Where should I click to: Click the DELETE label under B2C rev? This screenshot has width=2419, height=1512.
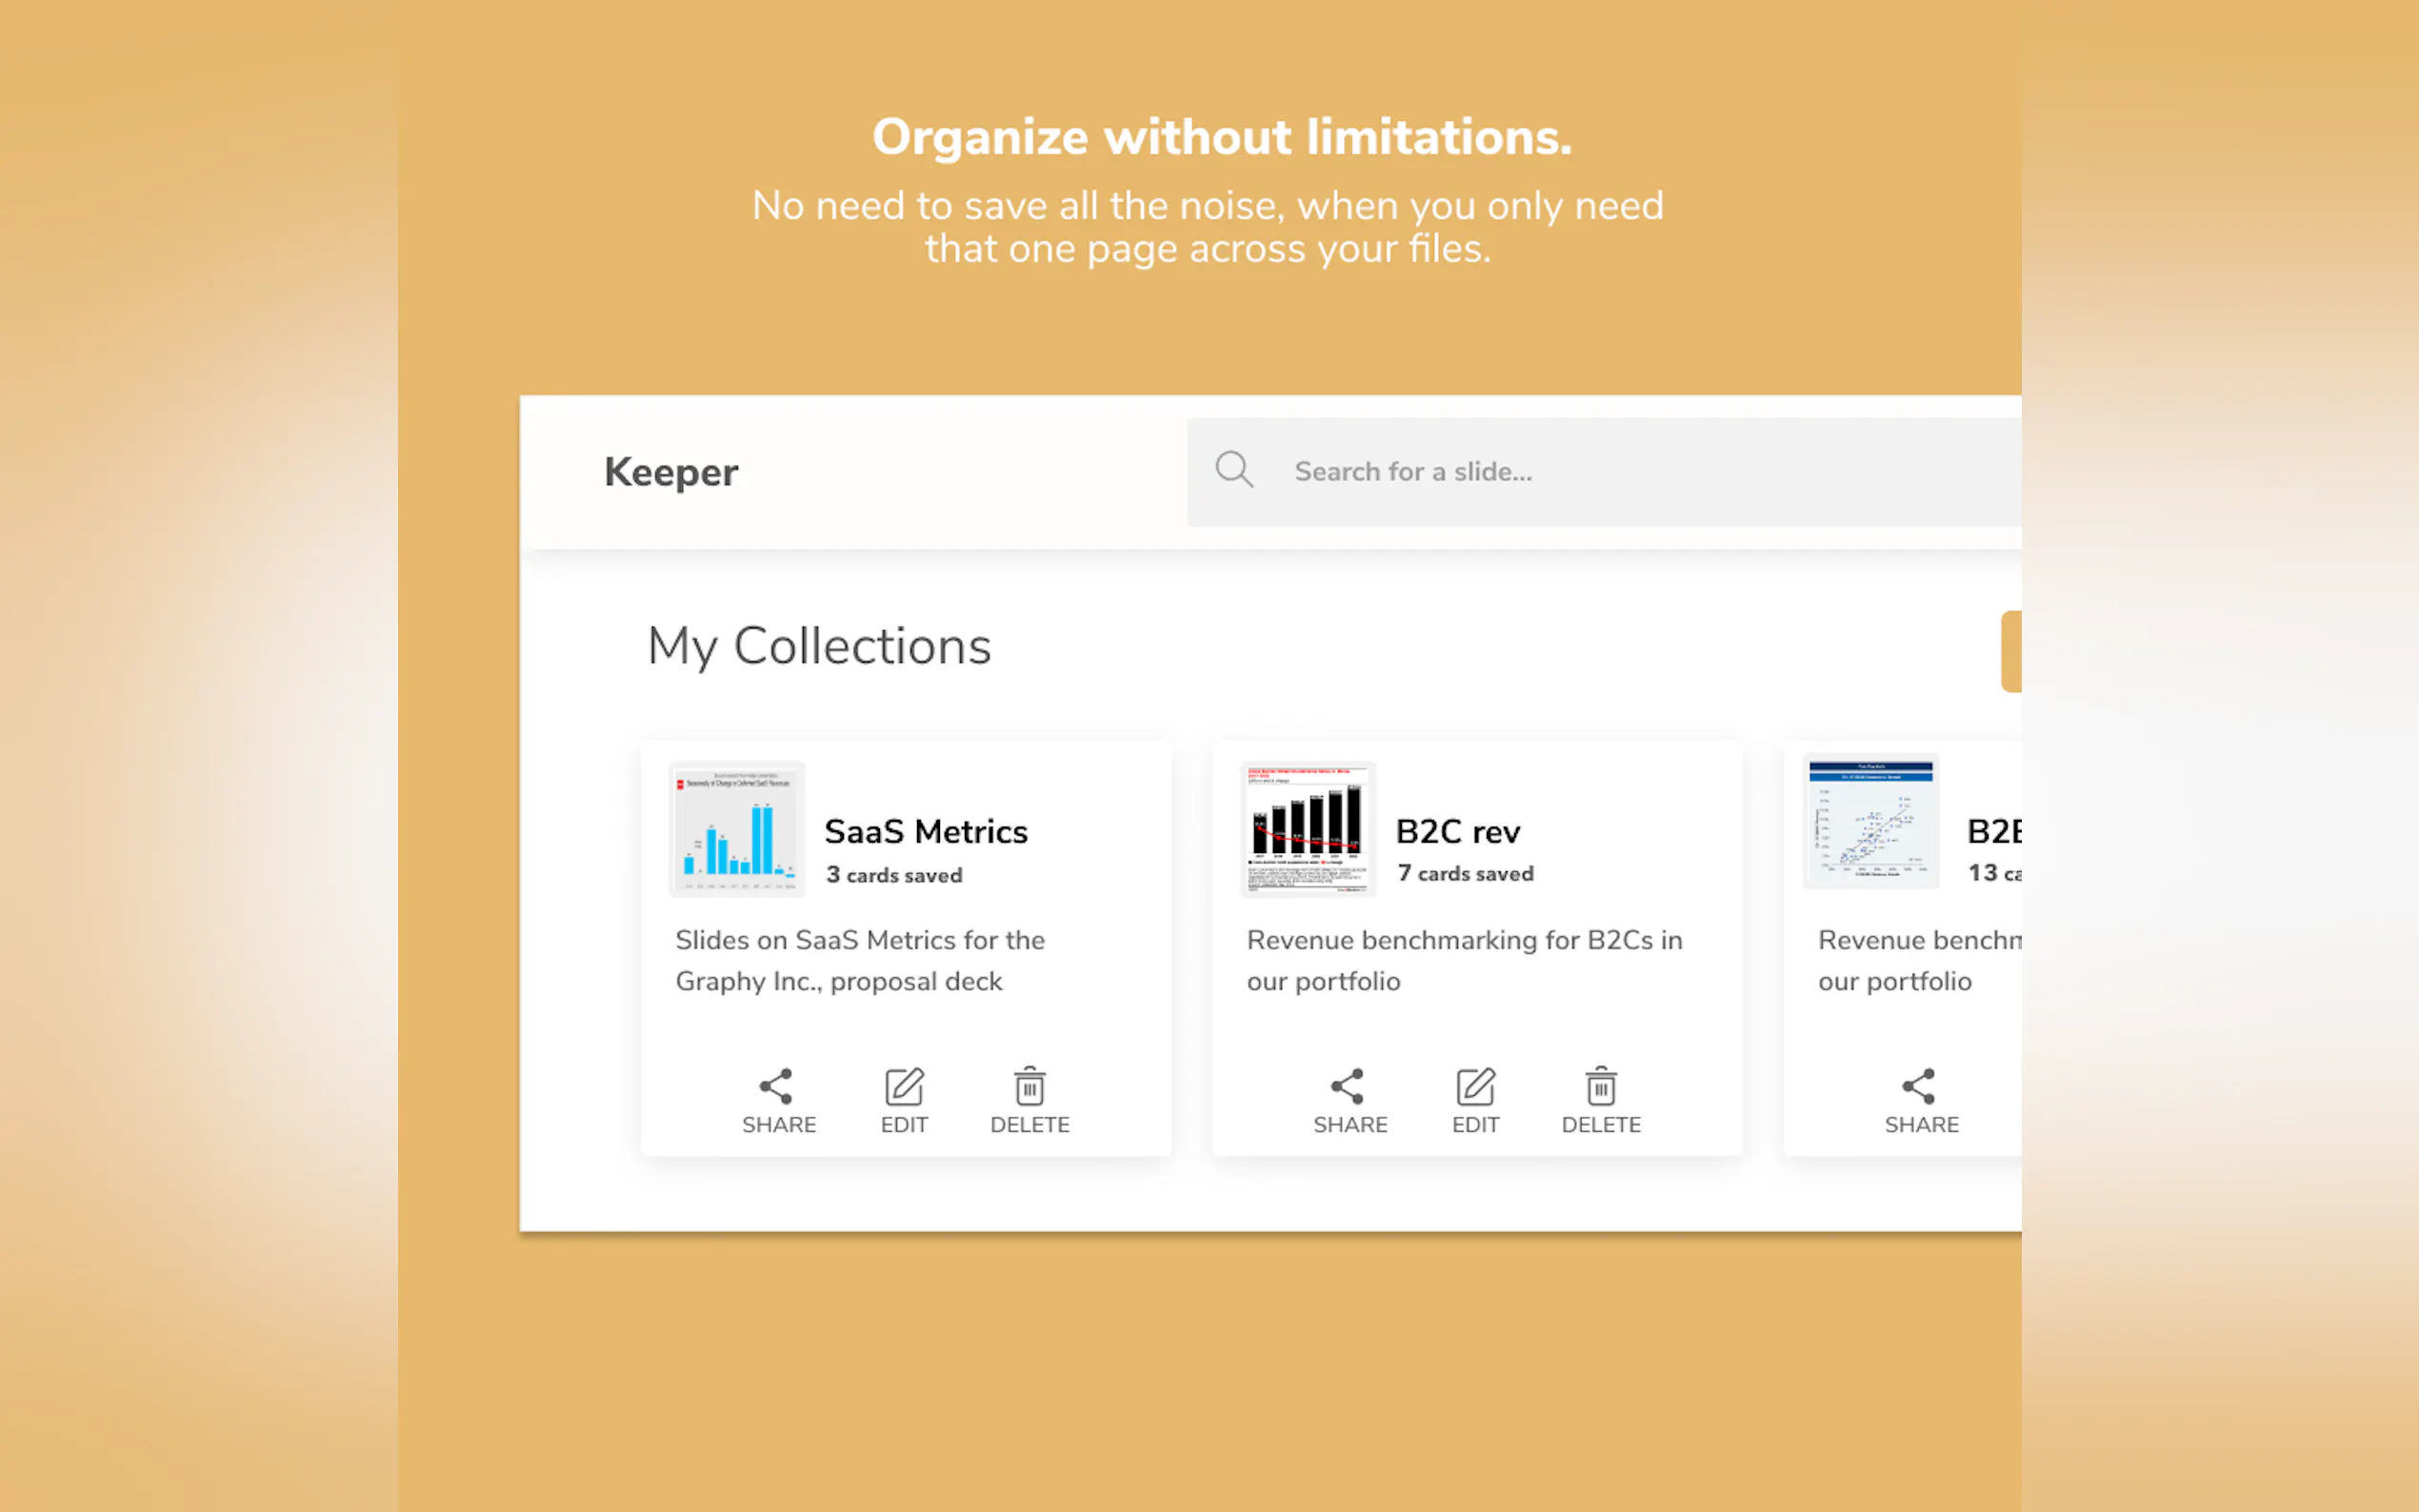[x=1601, y=1125]
